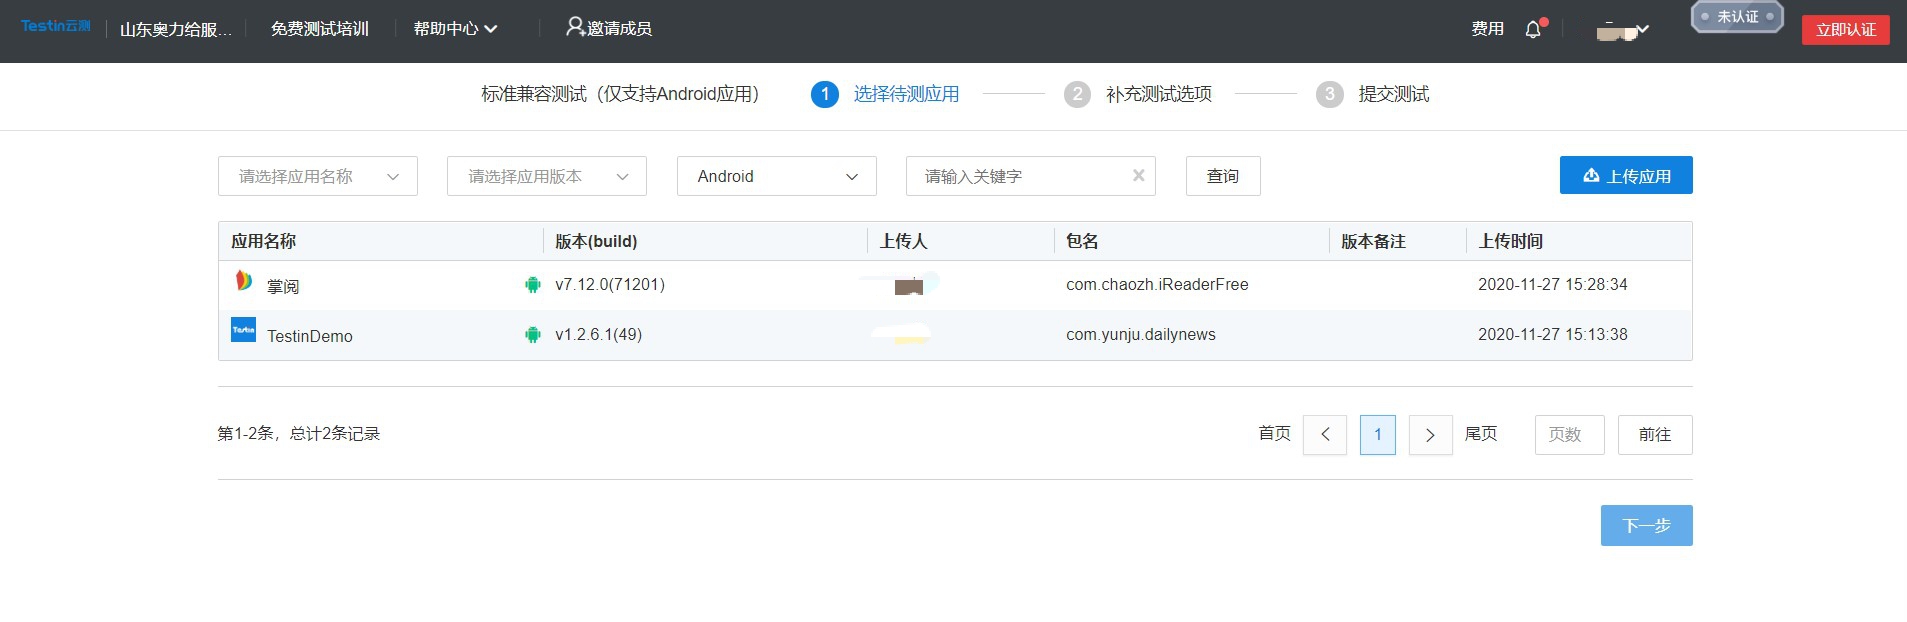Click 版本备注 column header
Image resolution: width=1907 pixels, height=622 pixels.
coord(1373,241)
